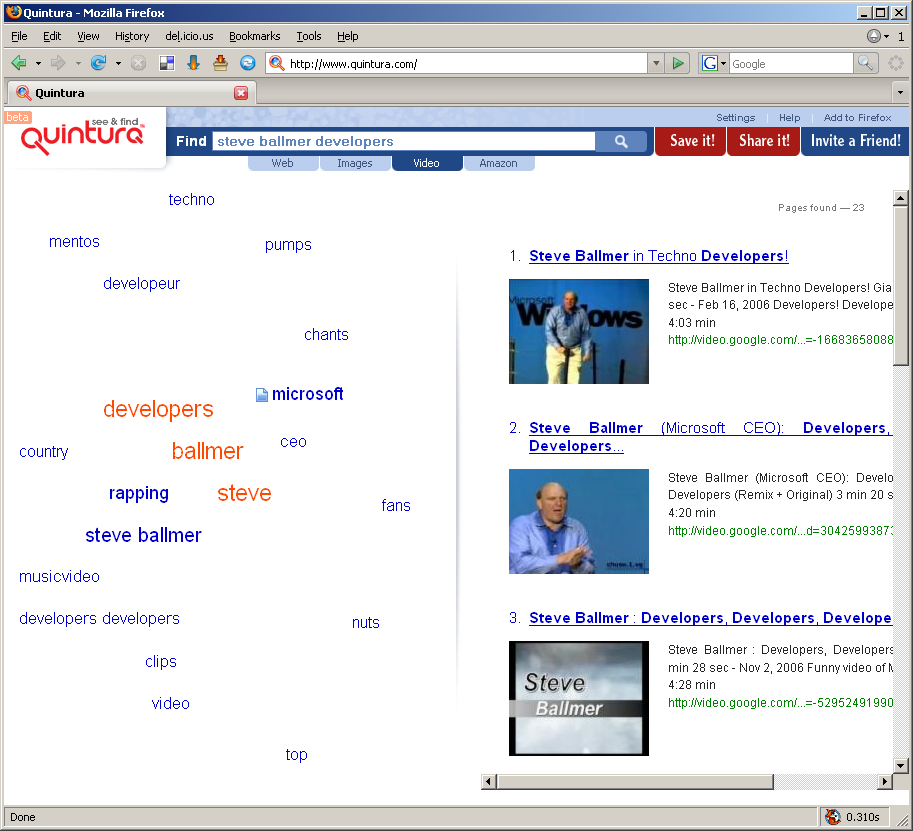
Task: Click the results vertical scrollbar up arrow
Action: point(900,198)
